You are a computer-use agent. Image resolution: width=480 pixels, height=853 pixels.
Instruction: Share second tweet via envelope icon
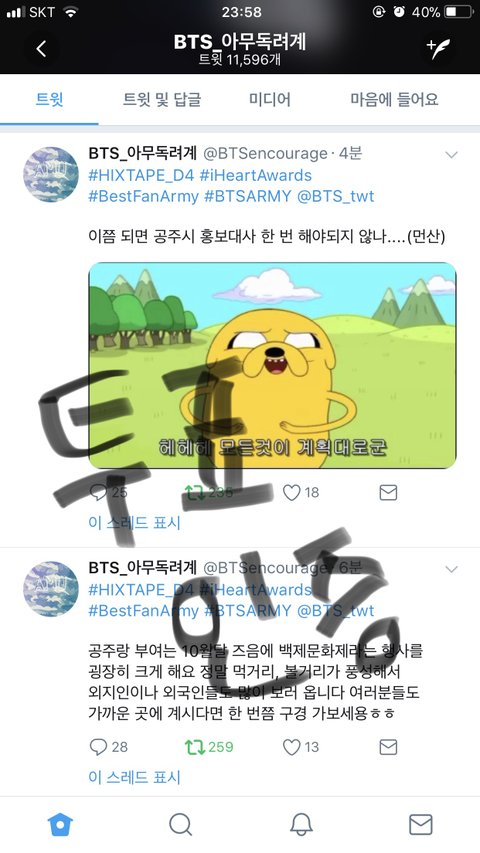pyautogui.click(x=388, y=747)
